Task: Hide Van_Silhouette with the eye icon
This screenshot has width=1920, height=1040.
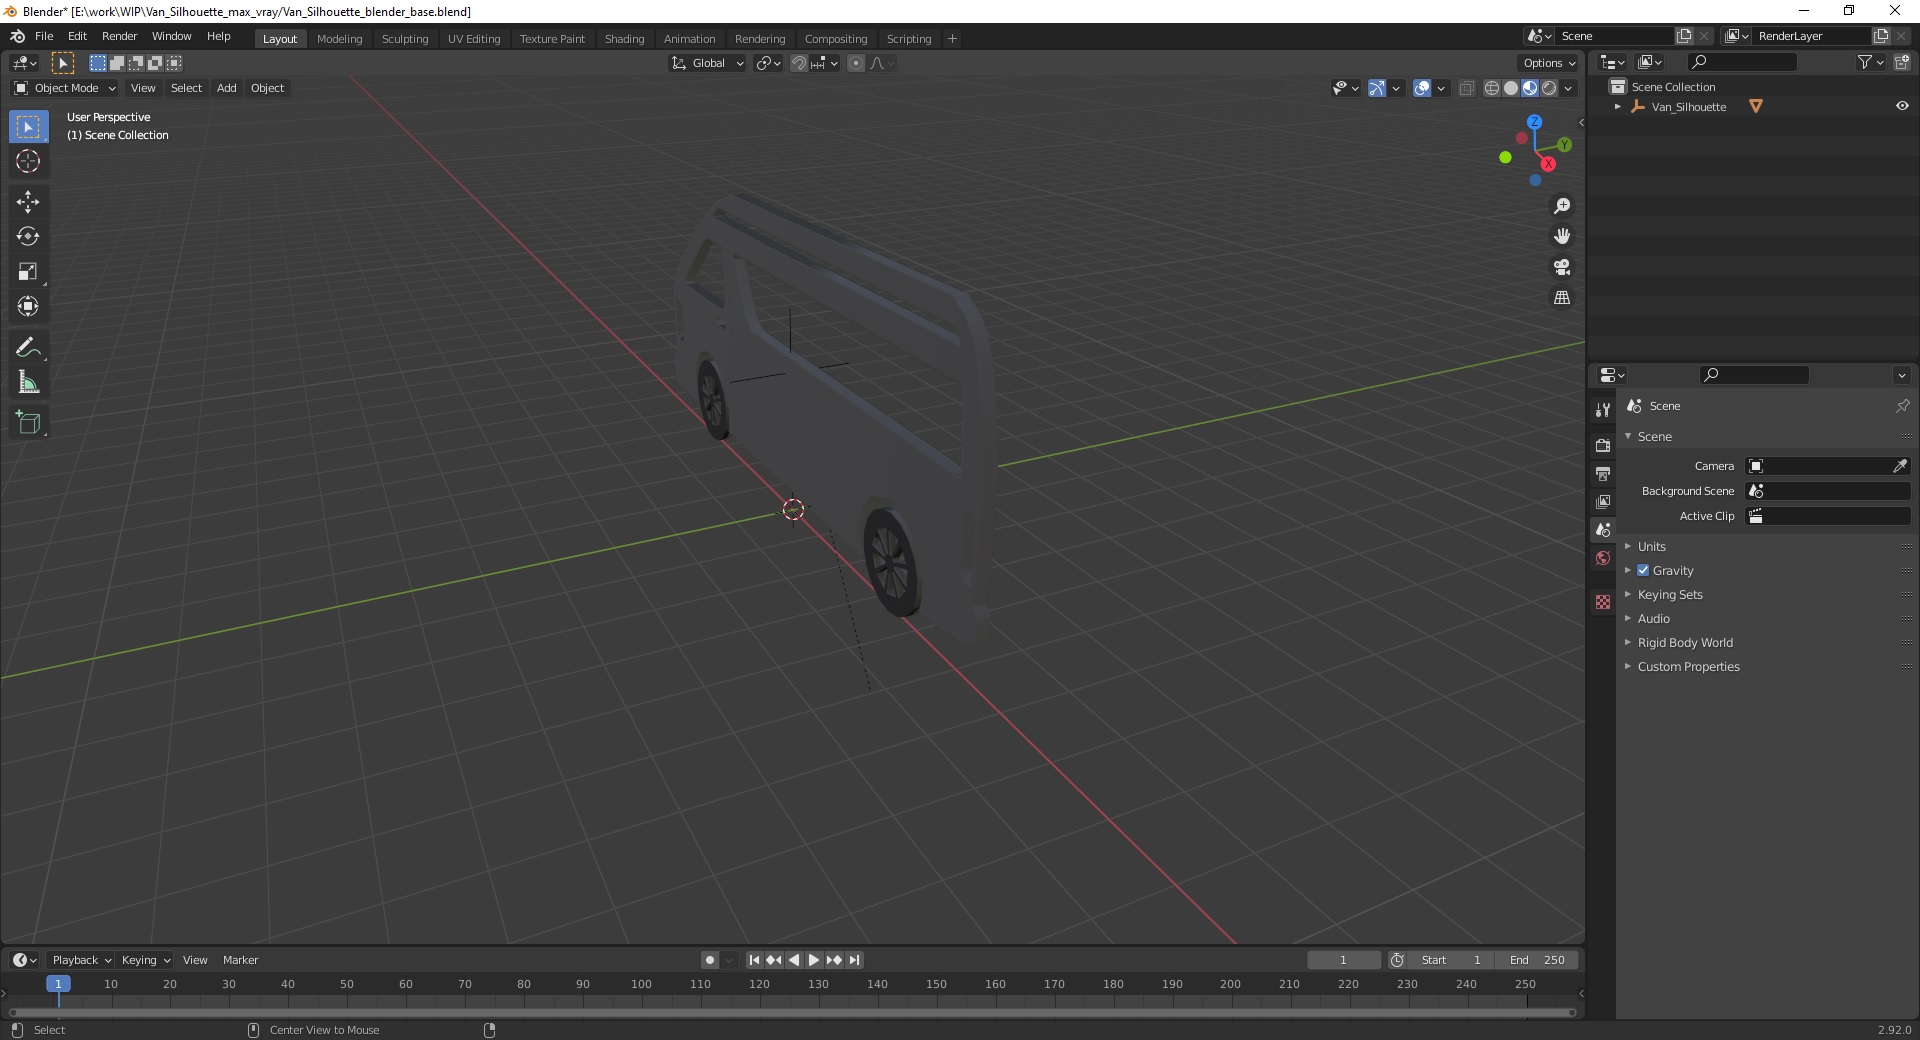Action: (1902, 106)
